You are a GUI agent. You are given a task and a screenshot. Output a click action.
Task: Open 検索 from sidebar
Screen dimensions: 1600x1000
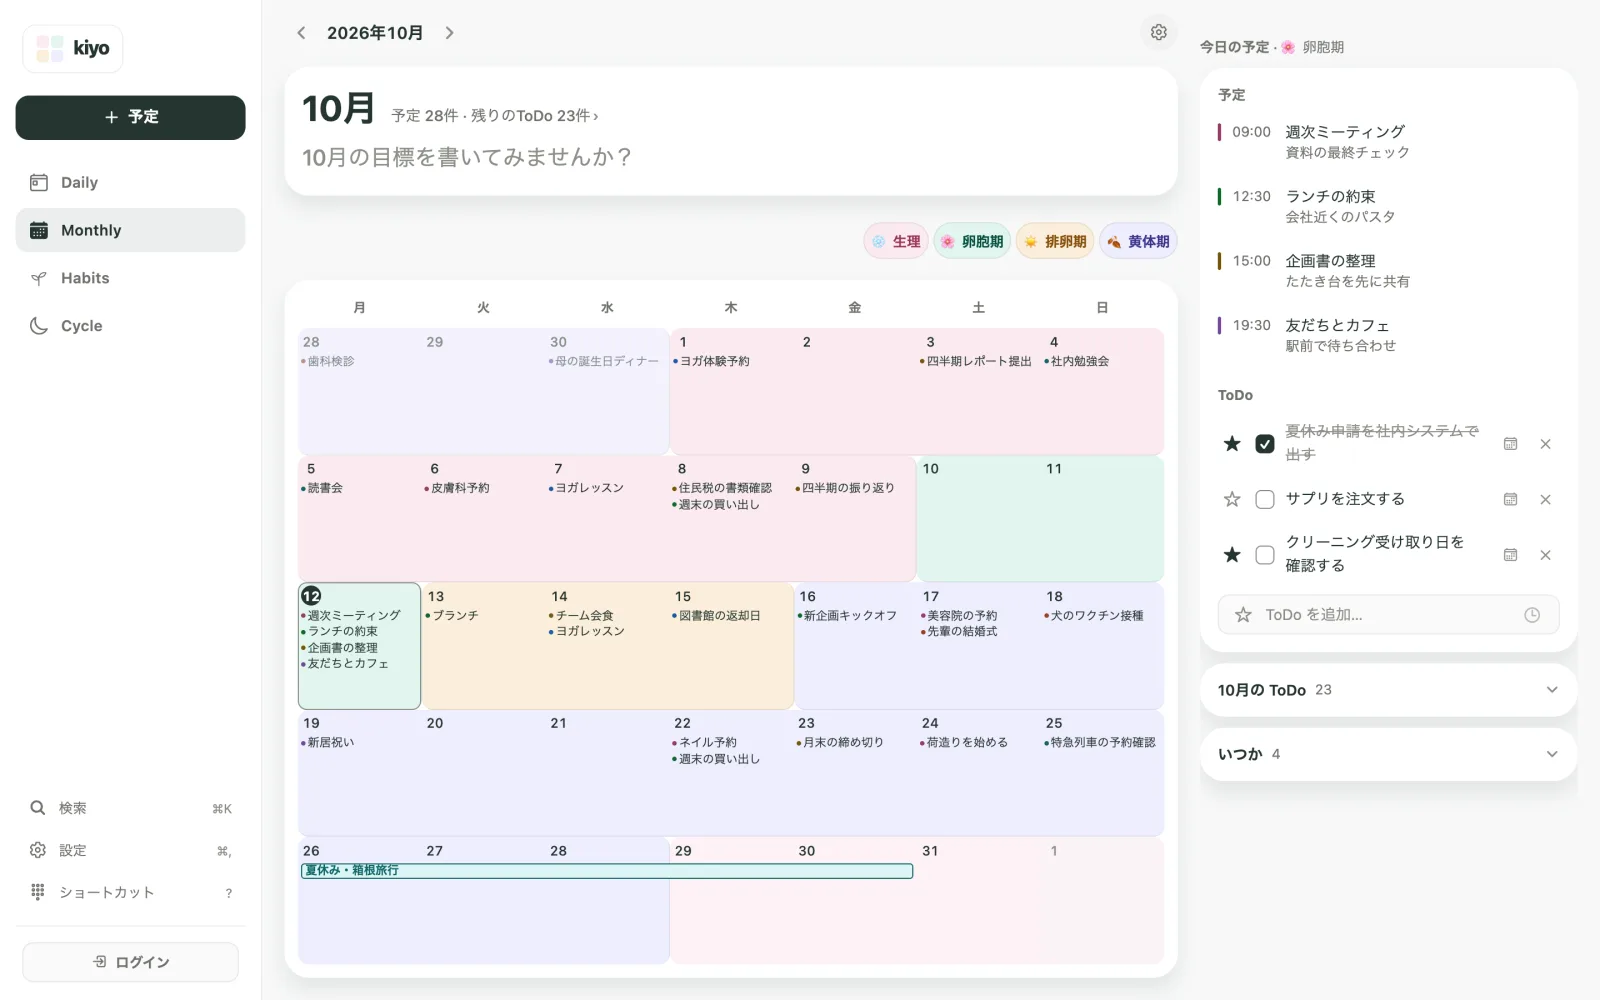[x=130, y=808]
